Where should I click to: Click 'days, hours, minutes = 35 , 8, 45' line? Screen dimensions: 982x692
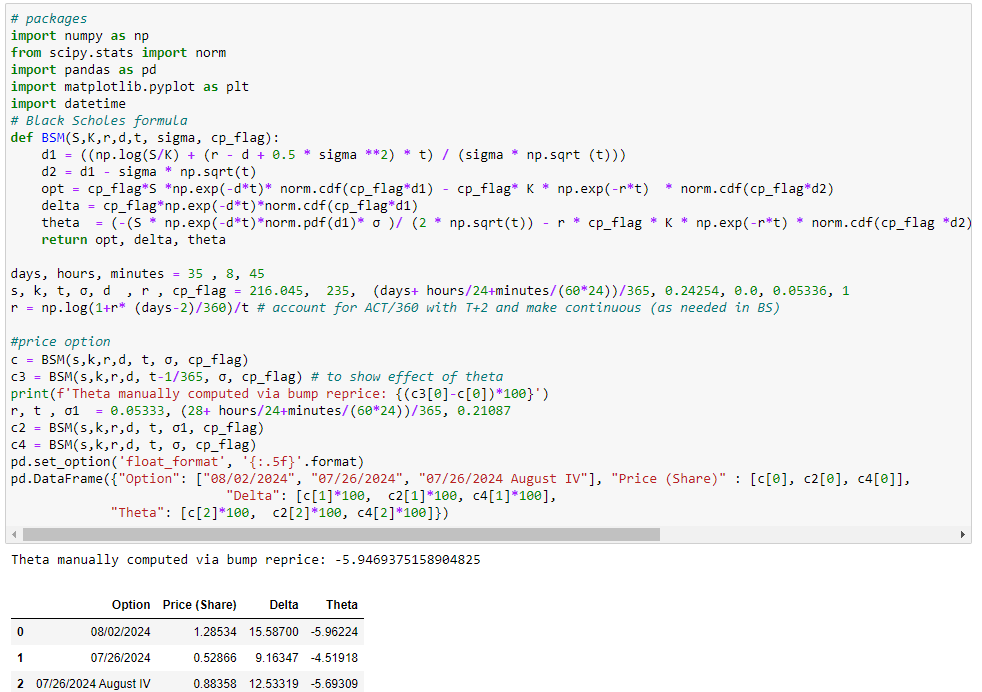pyautogui.click(x=138, y=274)
